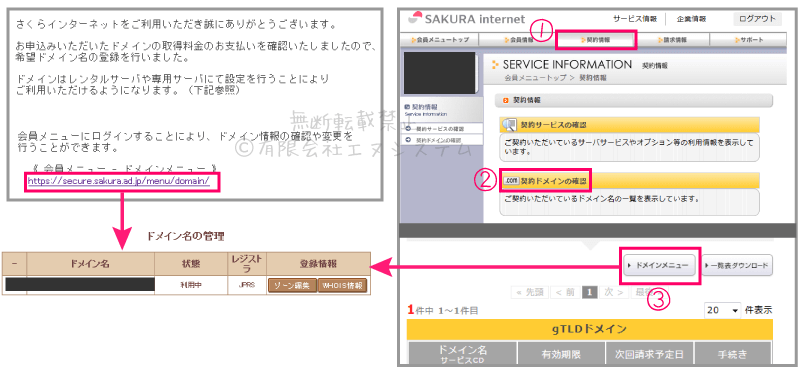
Task: Click the orange square icon beside the 契約情報 heading
Action: (x=506, y=101)
